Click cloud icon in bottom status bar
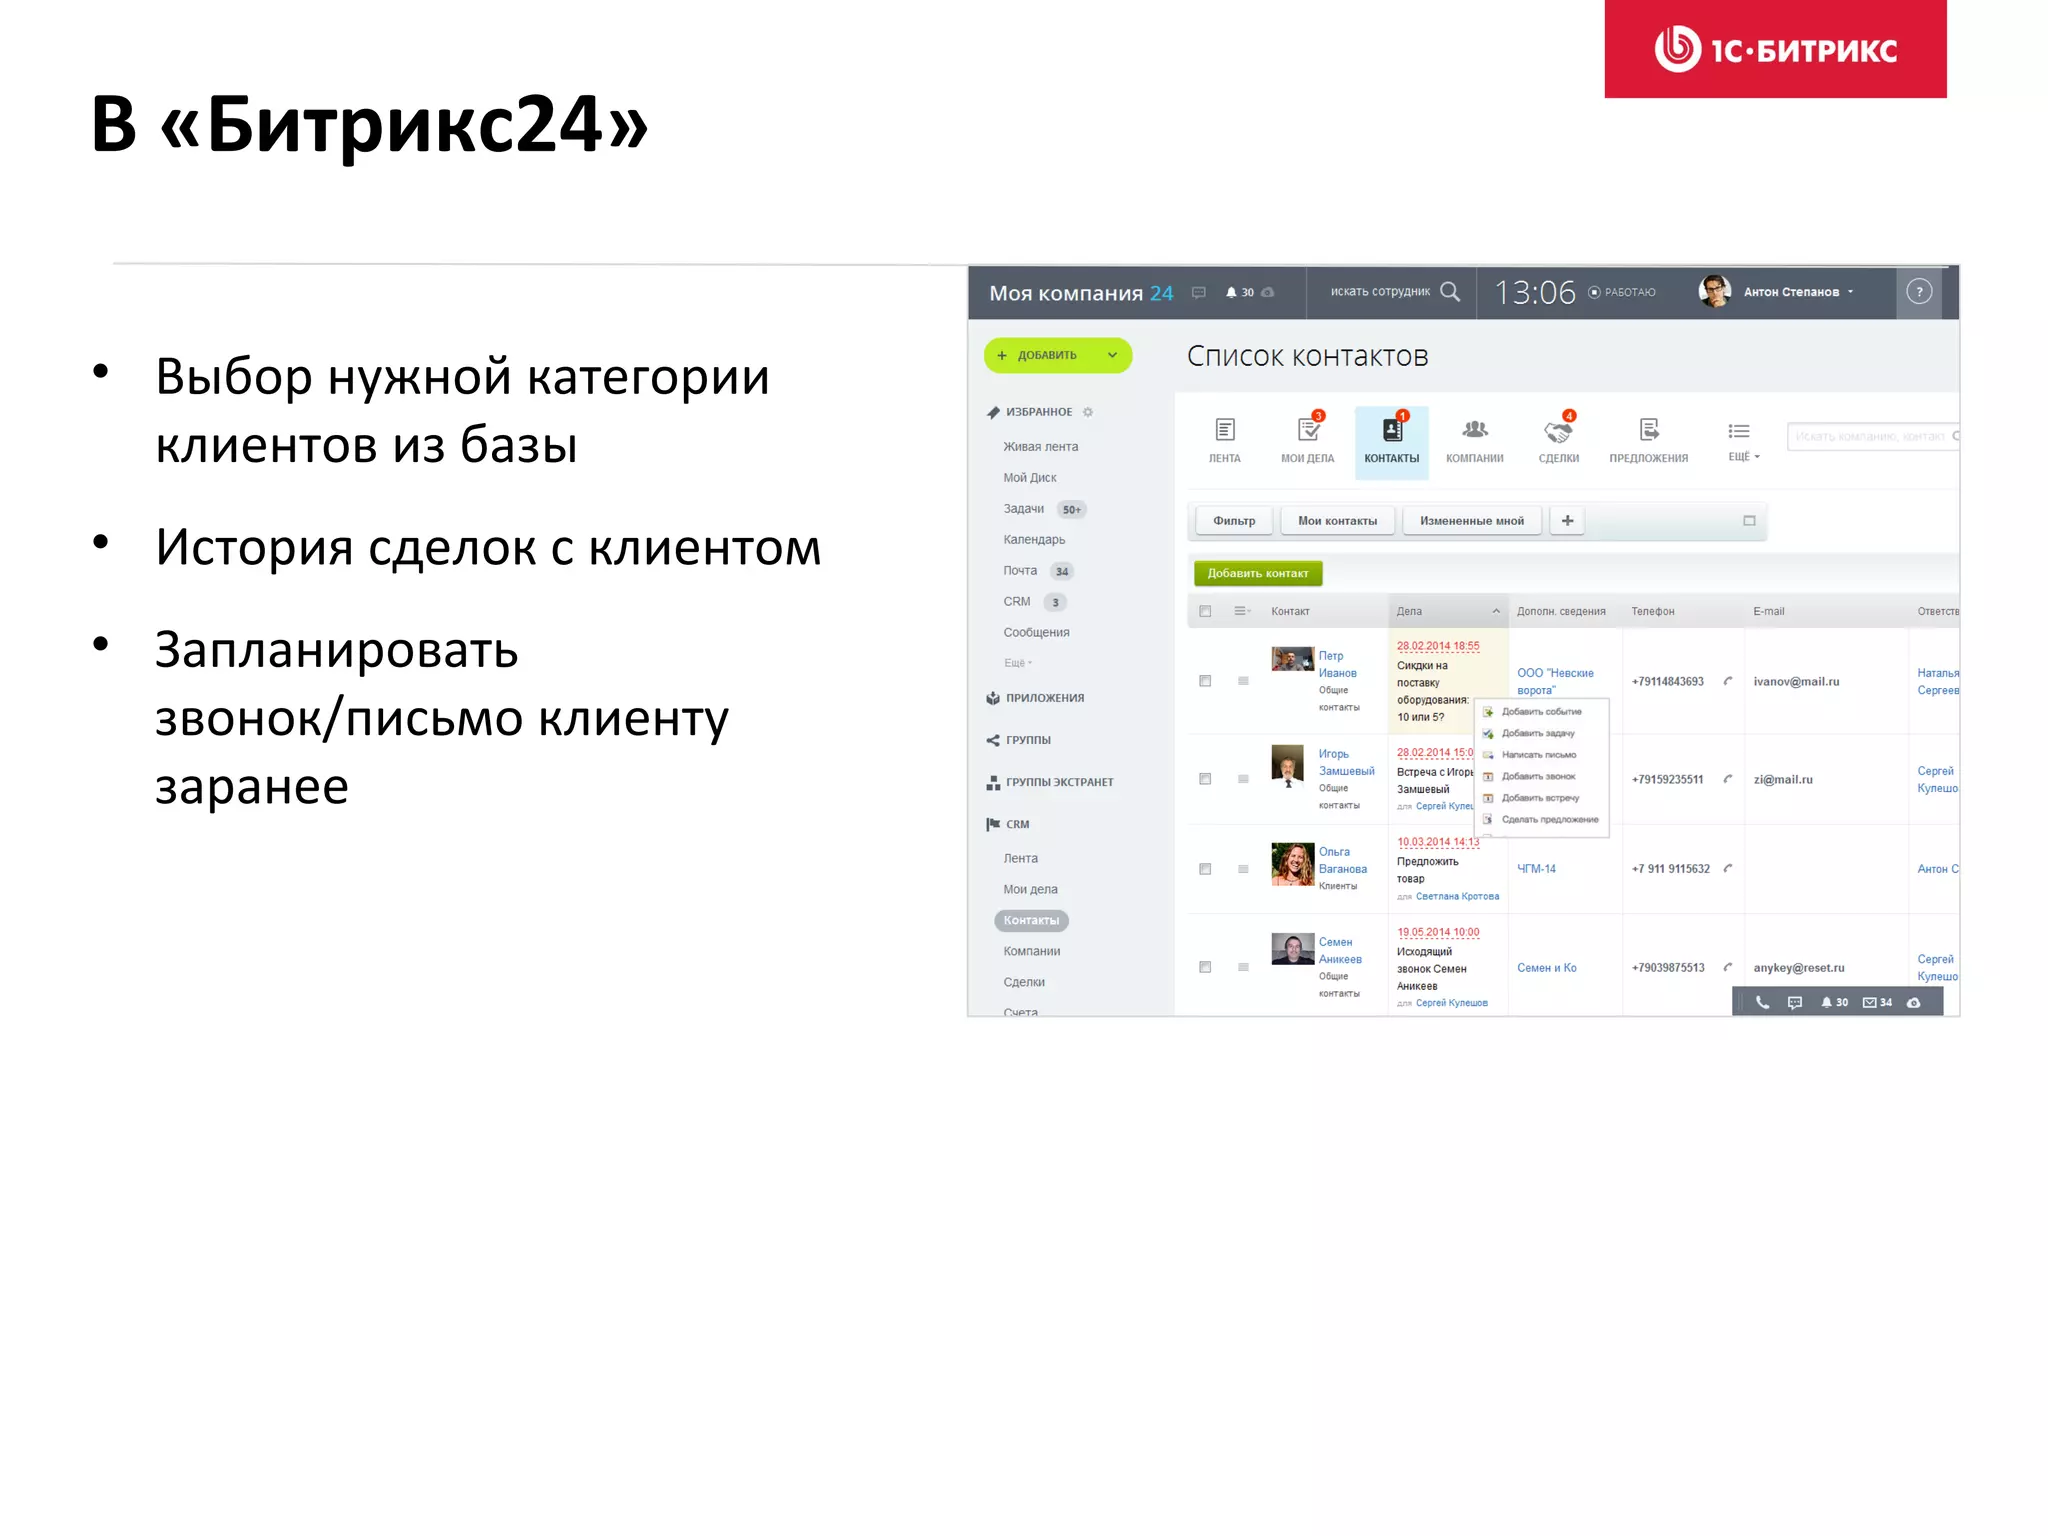This screenshot has height=1536, width=2048. tap(1914, 1002)
